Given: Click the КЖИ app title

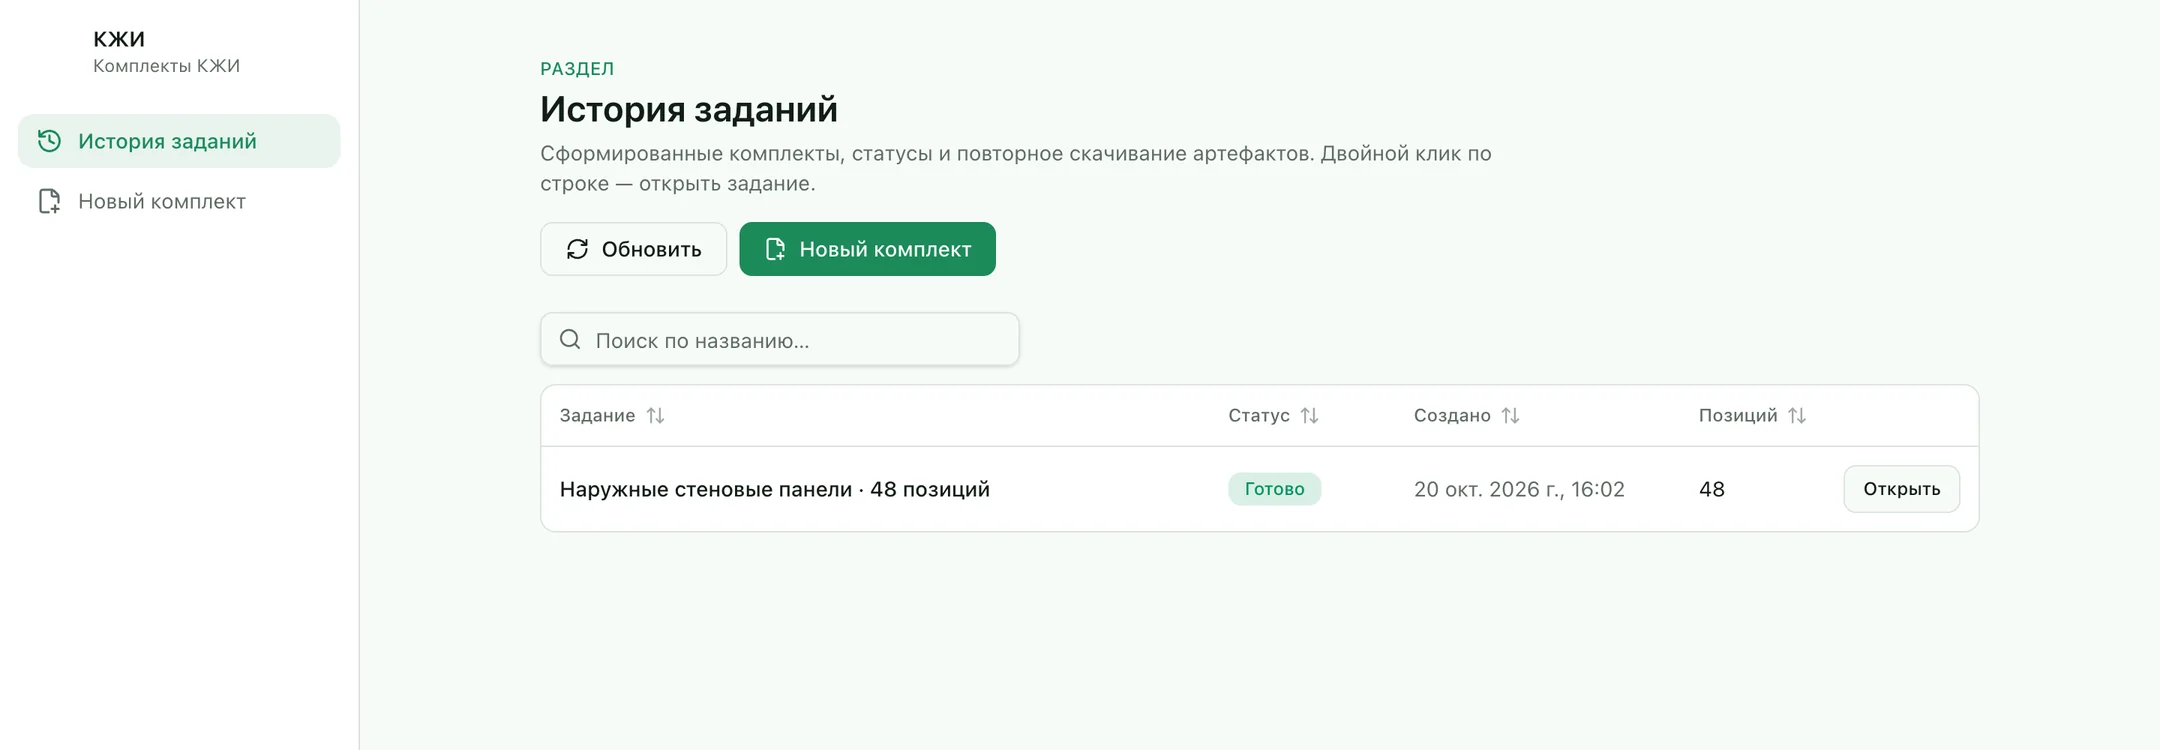Looking at the screenshot, I should [119, 39].
